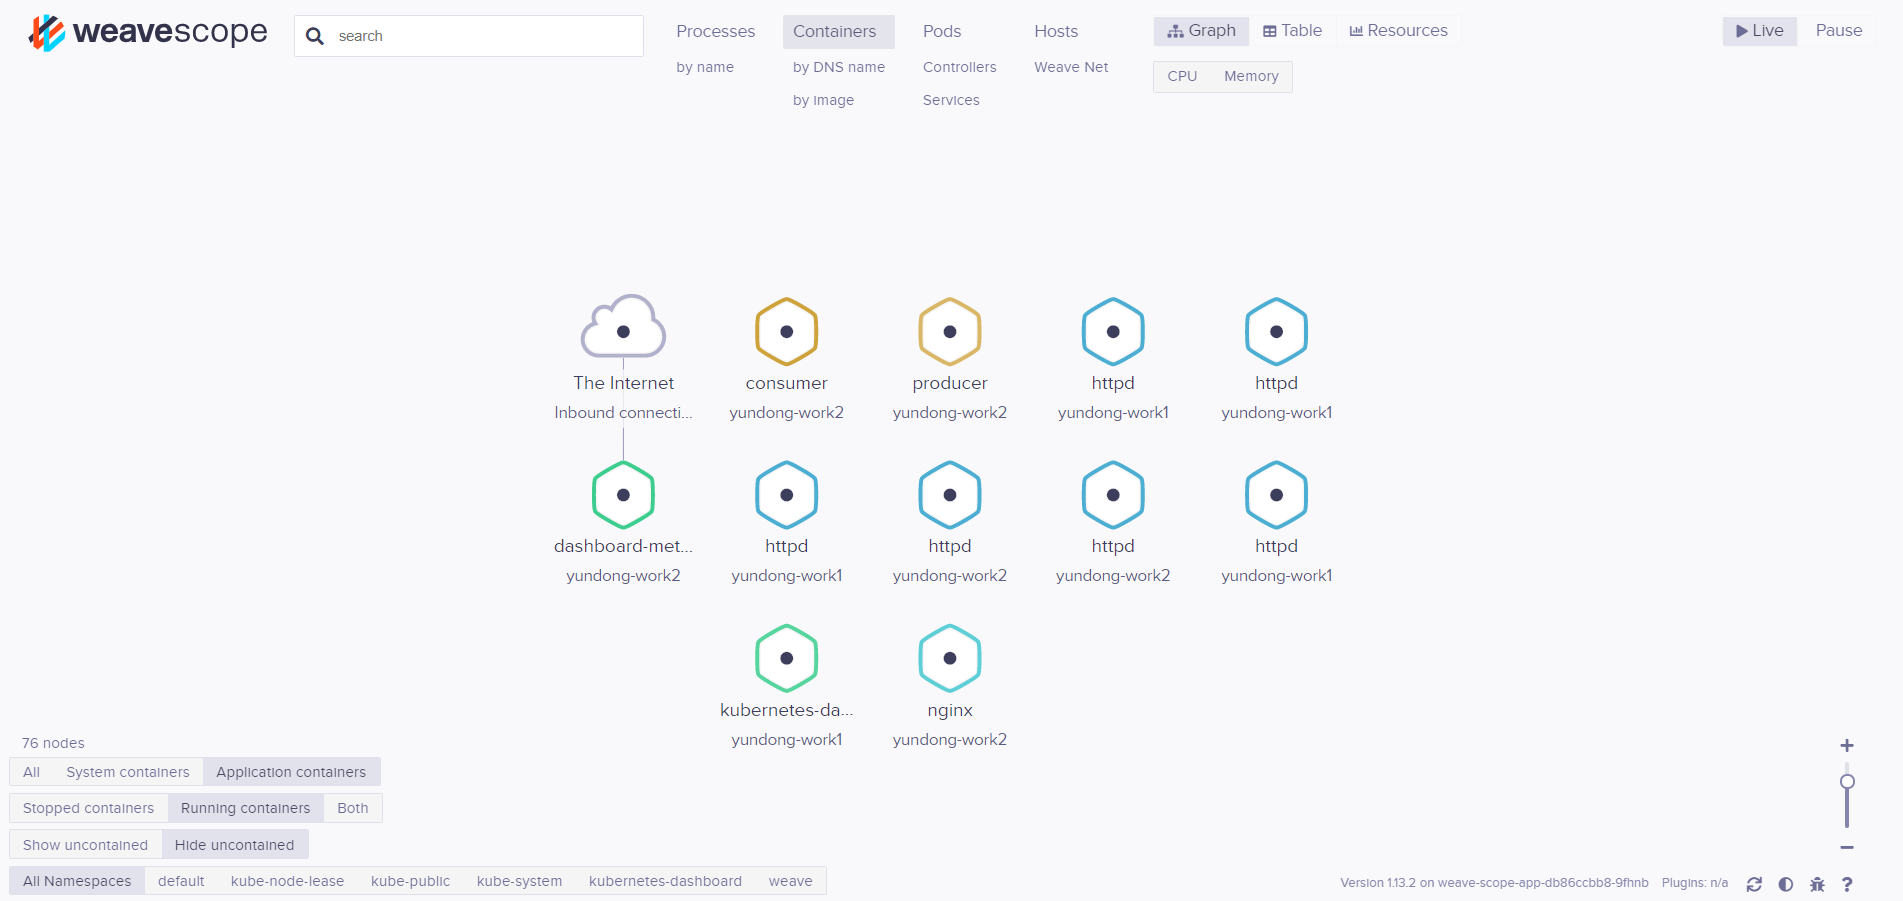Click the search magnifier icon
The width and height of the screenshot is (1903, 901).
tap(315, 36)
